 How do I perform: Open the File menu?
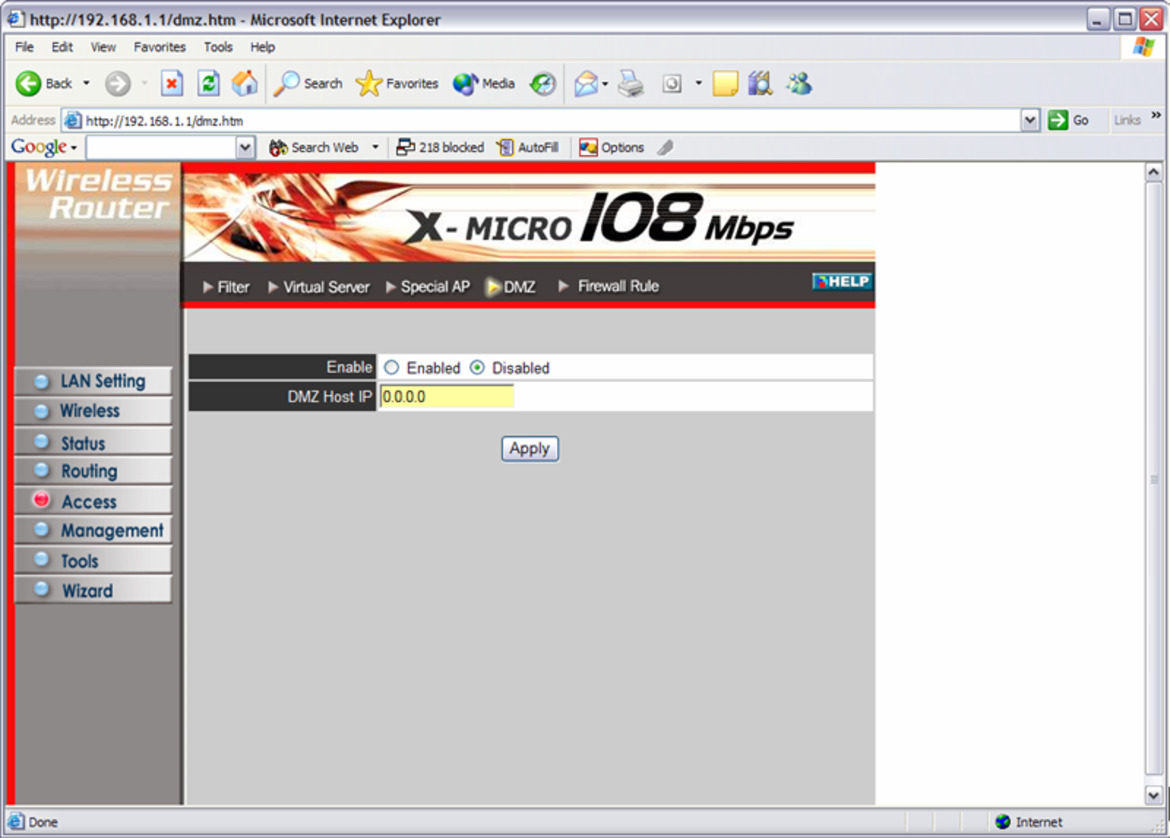click(x=24, y=47)
